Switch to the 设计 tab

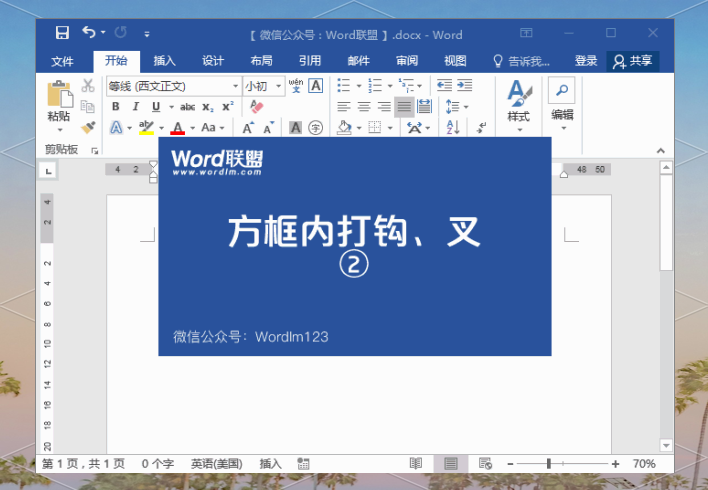[213, 61]
